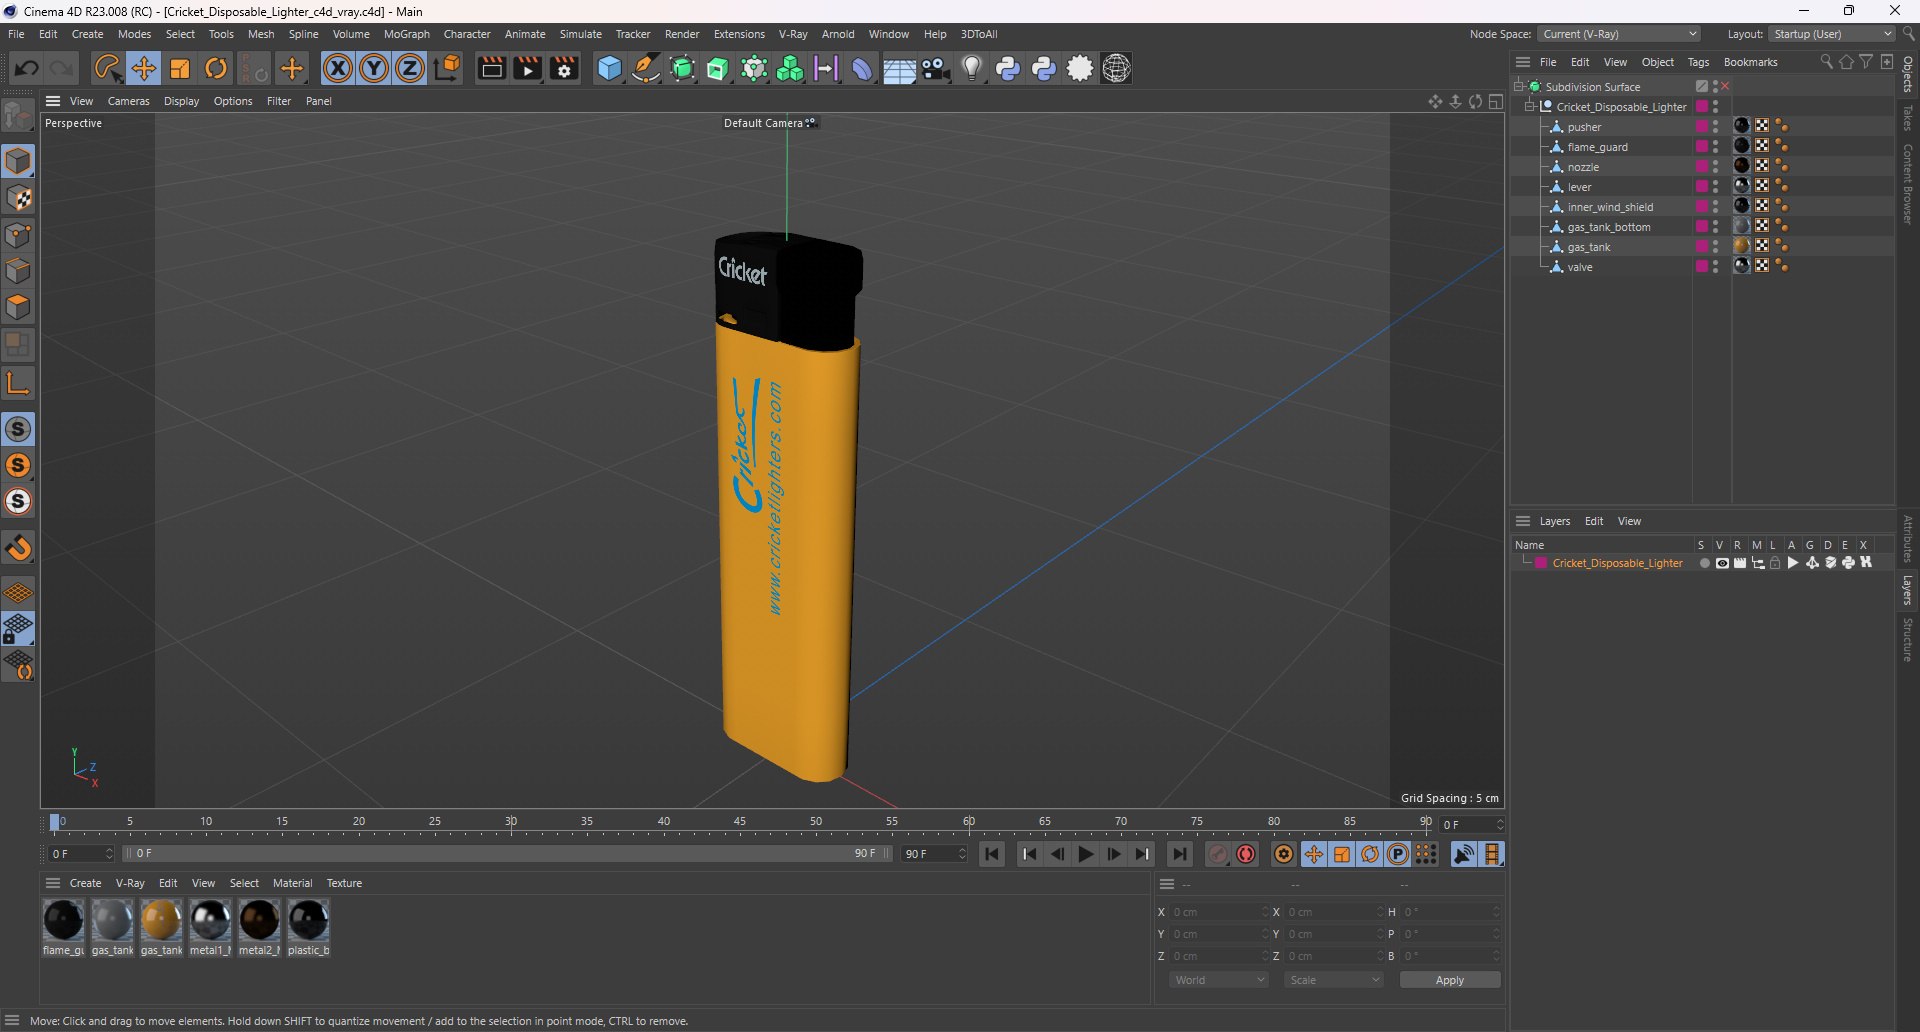This screenshot has width=1920, height=1032.
Task: Select the orange gas_tank material thumbnail
Action: pyautogui.click(x=161, y=920)
